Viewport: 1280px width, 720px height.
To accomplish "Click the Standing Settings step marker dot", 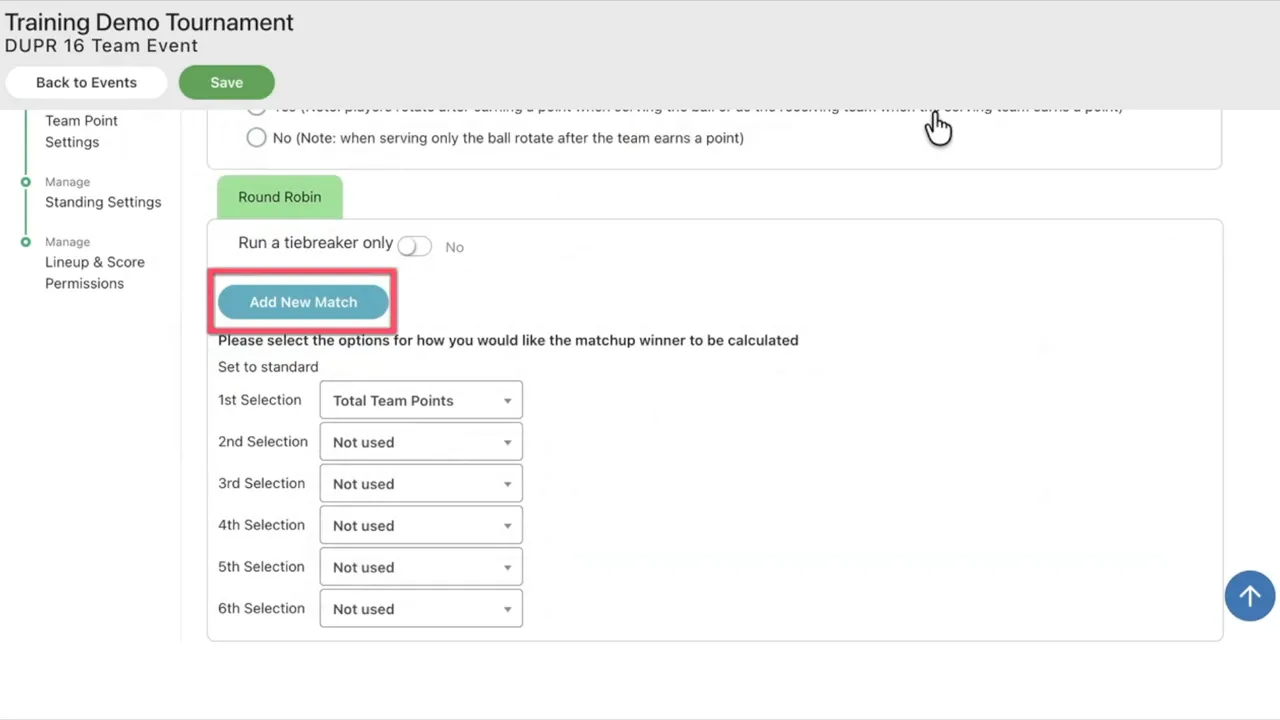I will point(26,182).
